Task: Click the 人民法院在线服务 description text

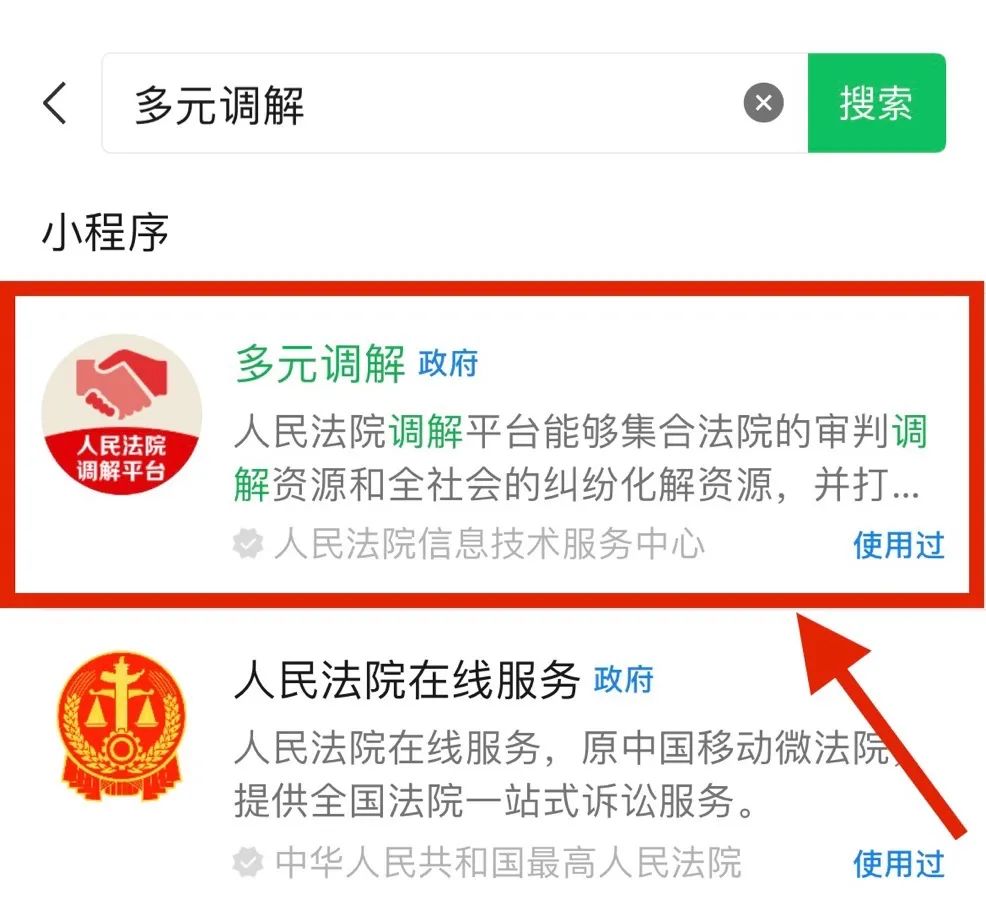Action: [x=566, y=775]
